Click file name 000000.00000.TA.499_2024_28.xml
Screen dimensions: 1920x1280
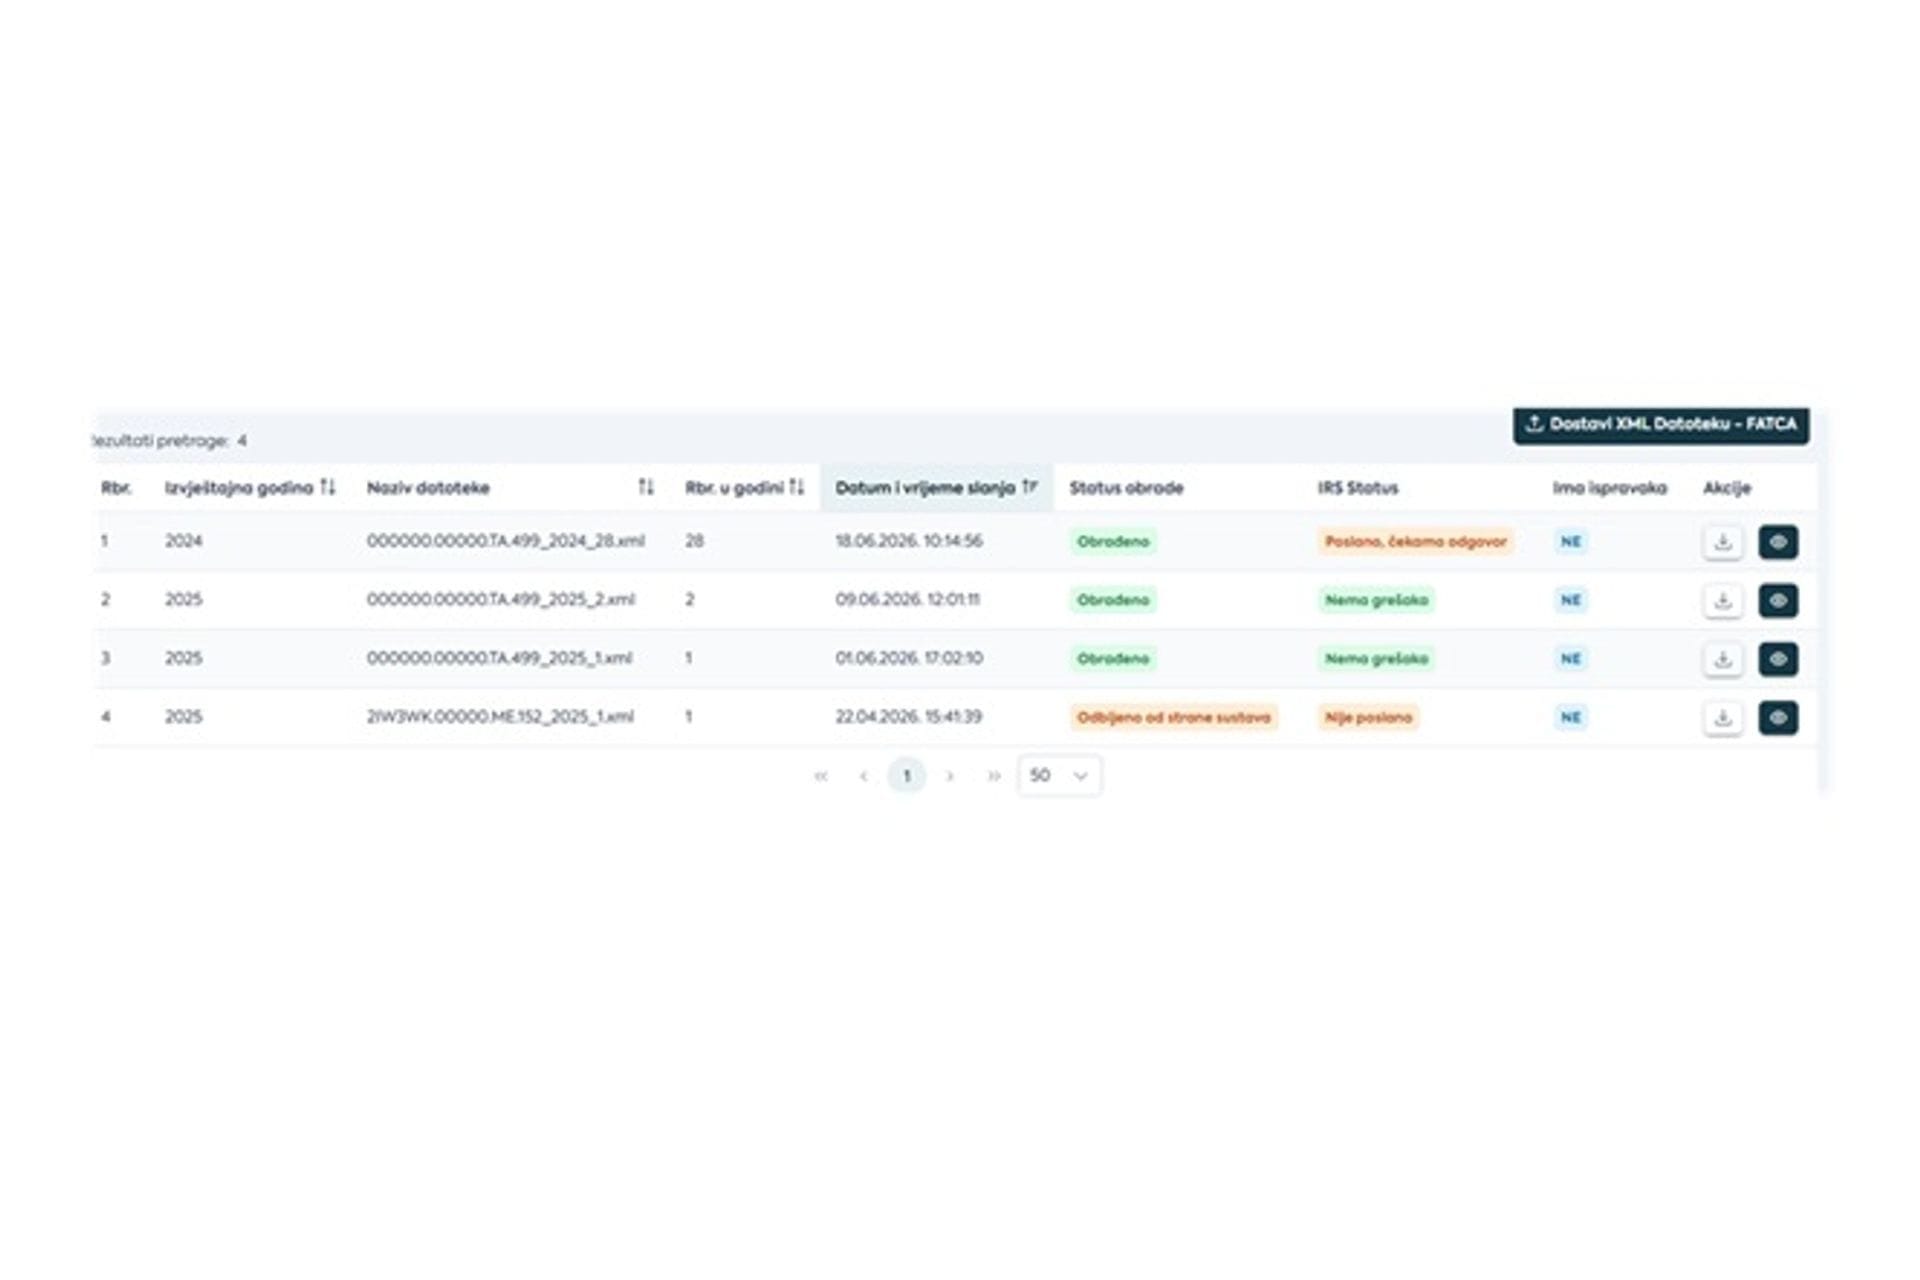[x=505, y=541]
